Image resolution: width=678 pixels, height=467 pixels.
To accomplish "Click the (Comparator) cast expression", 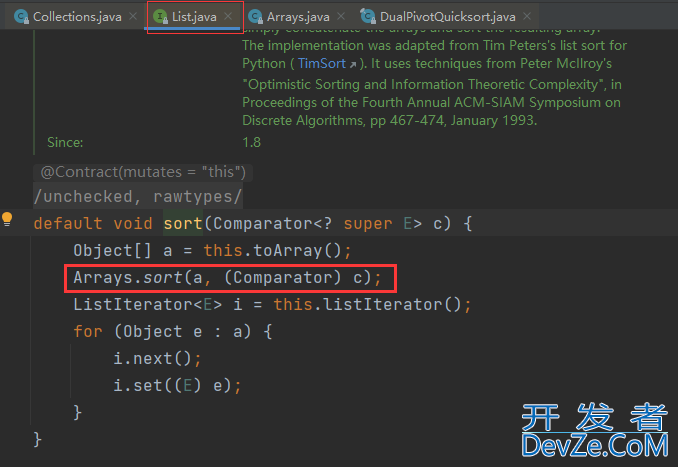I will tap(283, 277).
